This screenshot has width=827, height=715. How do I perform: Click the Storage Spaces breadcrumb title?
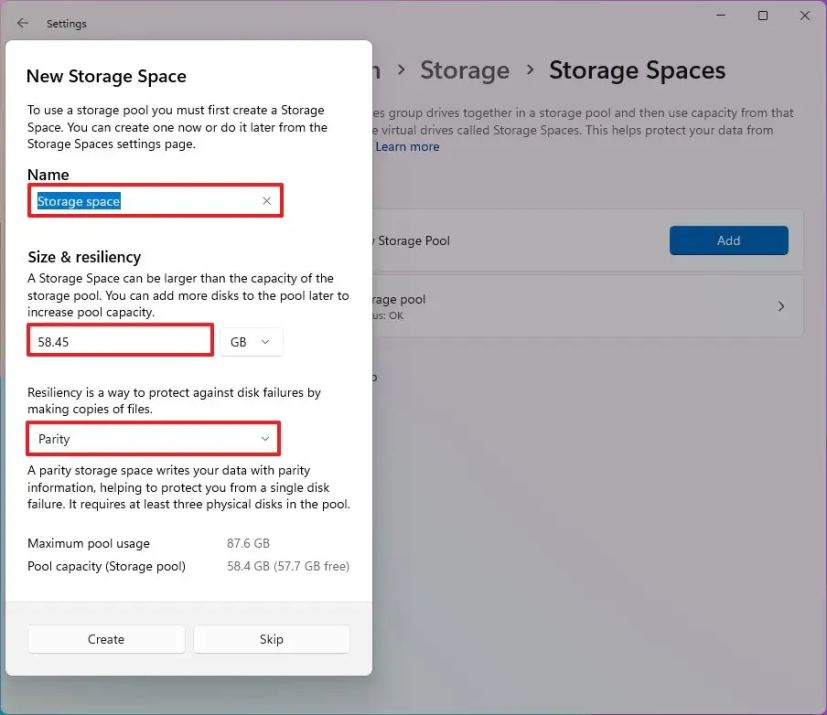(x=637, y=71)
